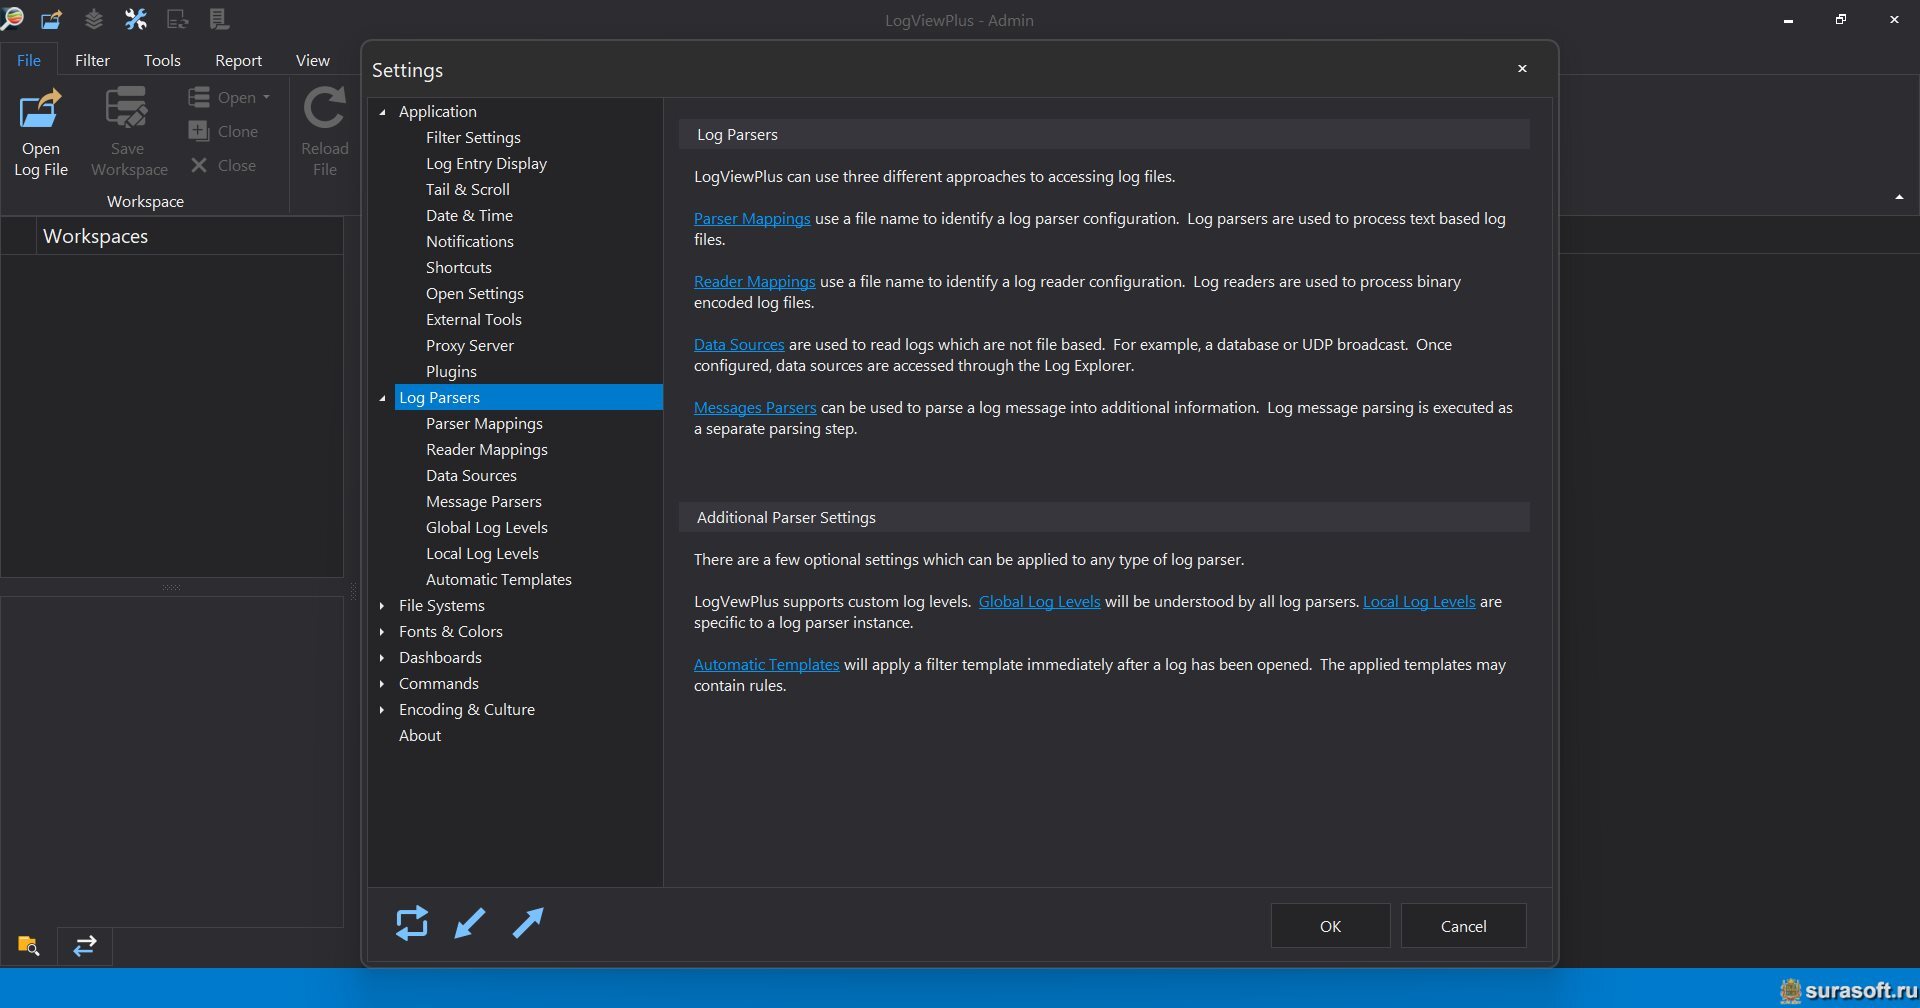Select Date & Time in the tree
1920x1008 pixels.
(469, 215)
